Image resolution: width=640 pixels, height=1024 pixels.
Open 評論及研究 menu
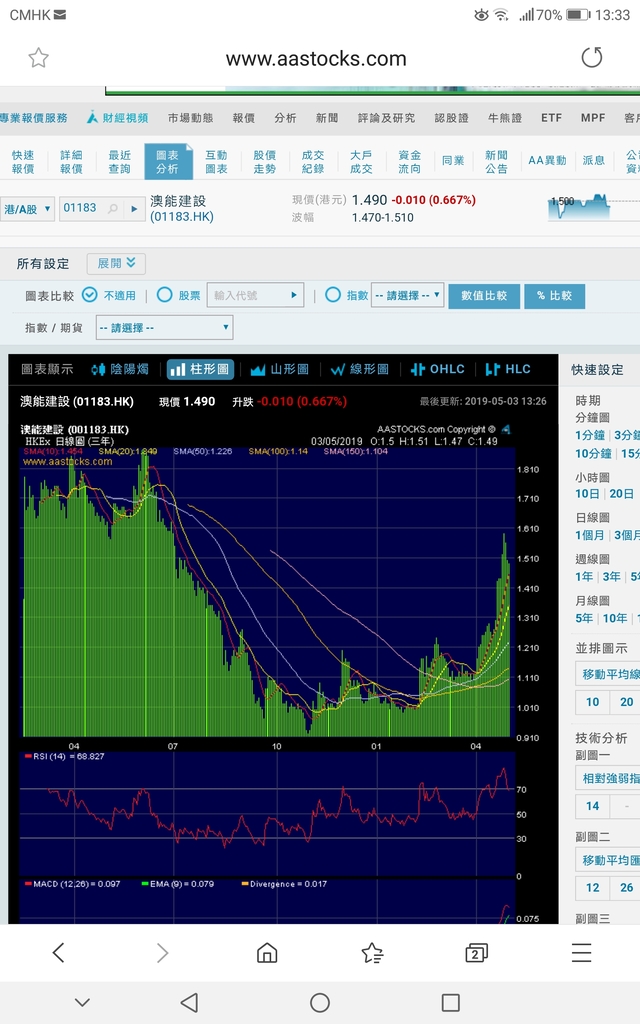387,118
